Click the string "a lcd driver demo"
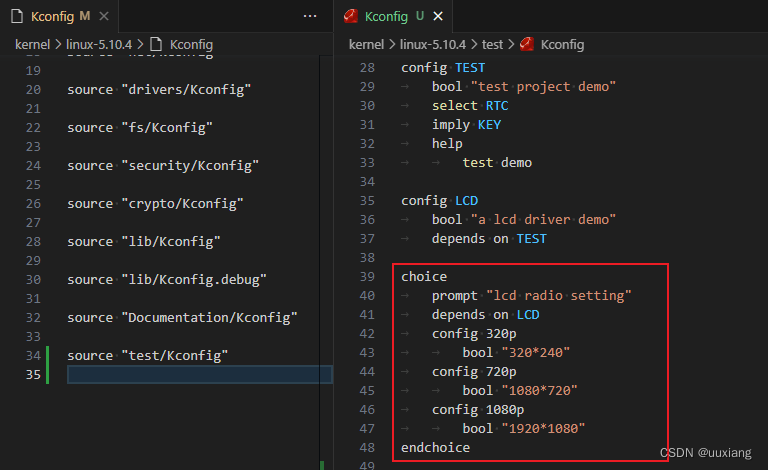Image resolution: width=768 pixels, height=470 pixels. pyautogui.click(x=543, y=220)
